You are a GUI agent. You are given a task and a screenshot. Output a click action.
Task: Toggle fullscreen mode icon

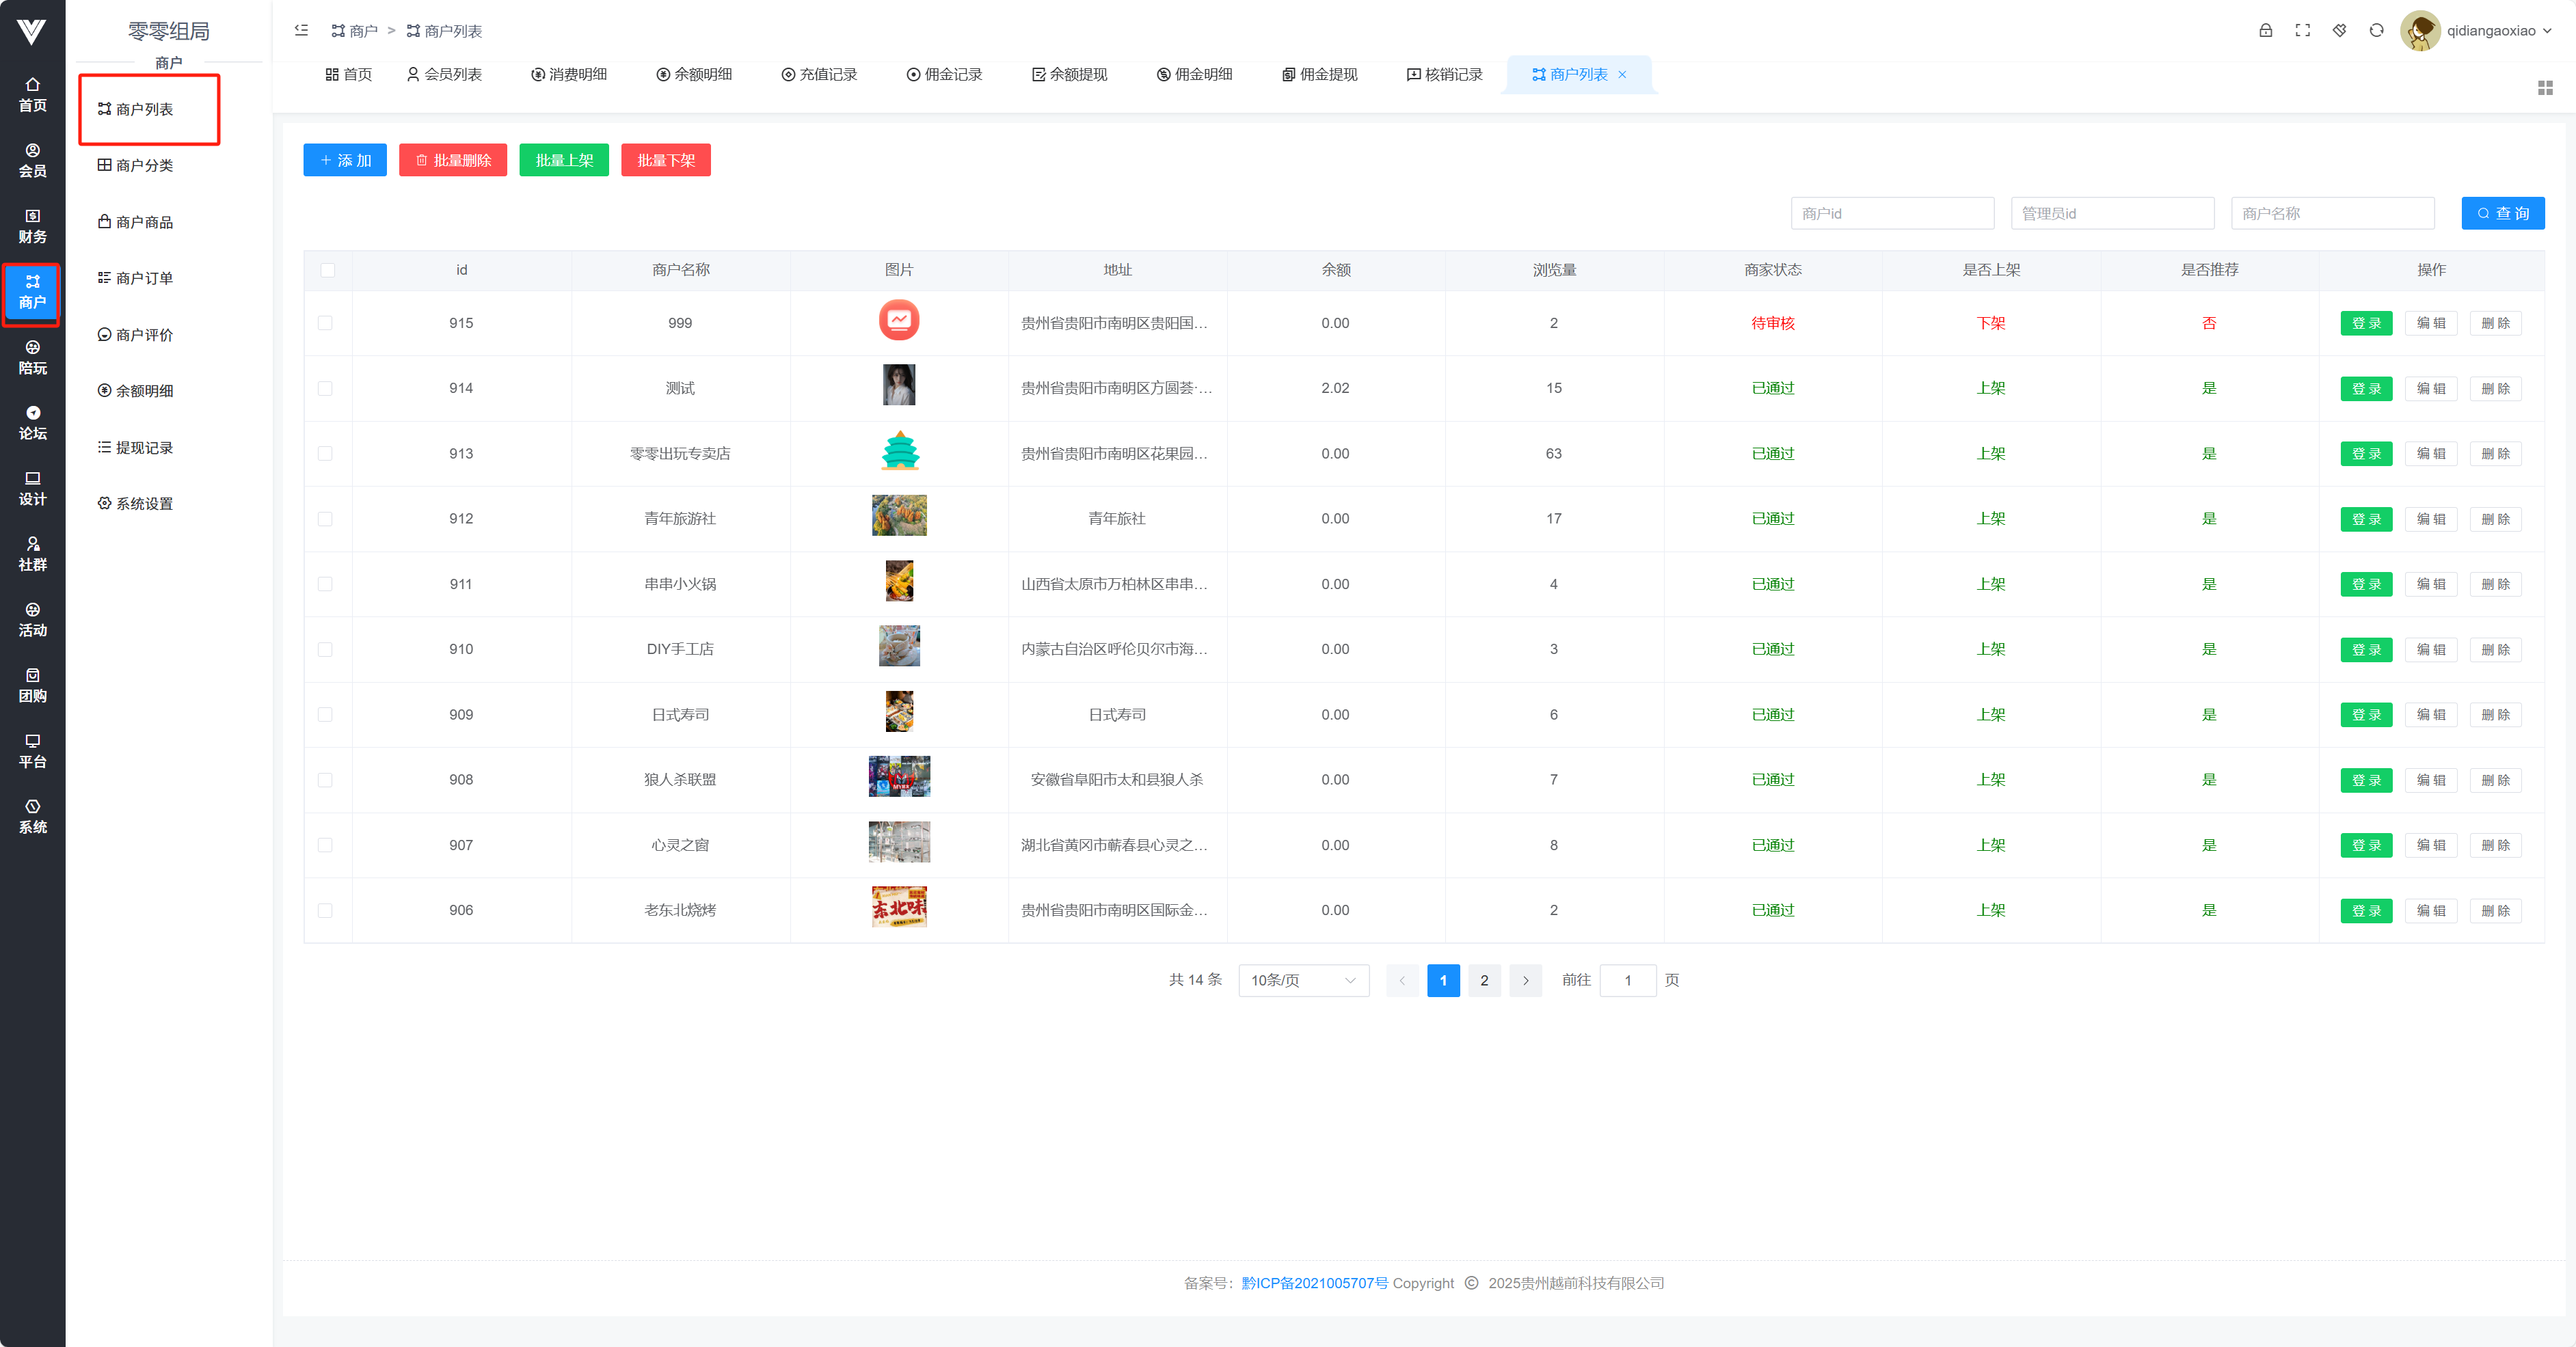click(2302, 30)
